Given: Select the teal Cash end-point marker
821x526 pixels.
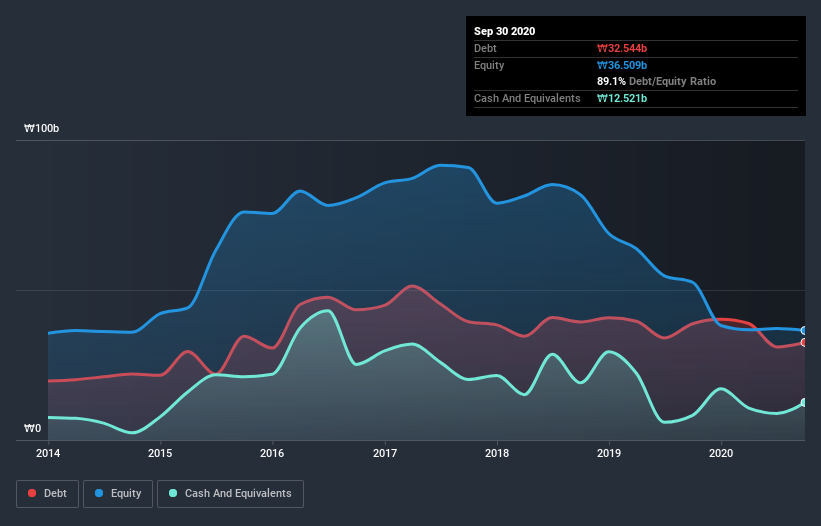Looking at the screenshot, I should (x=804, y=402).
